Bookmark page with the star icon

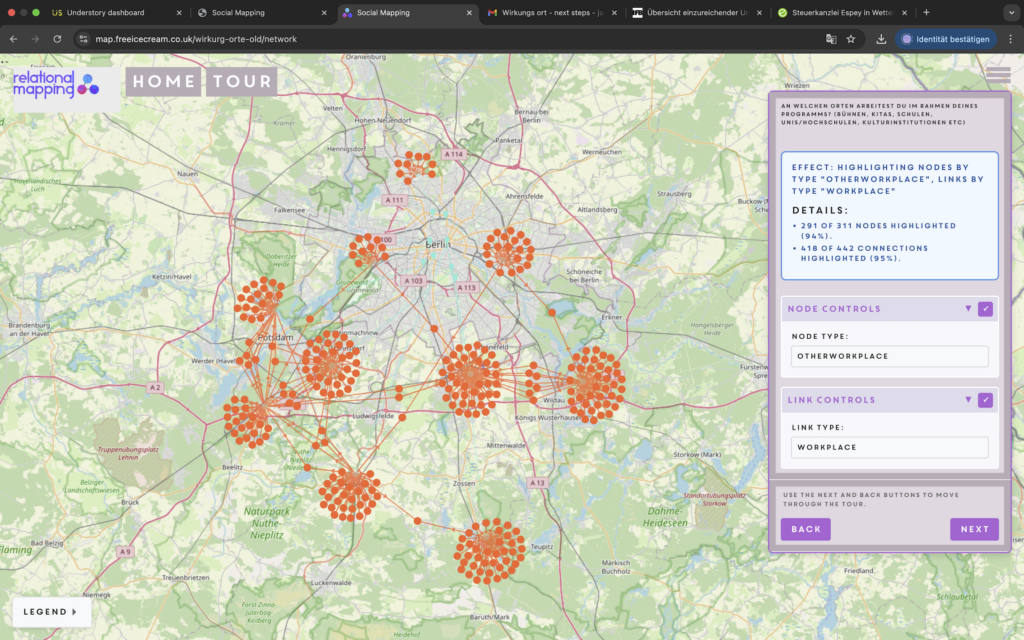coord(851,39)
